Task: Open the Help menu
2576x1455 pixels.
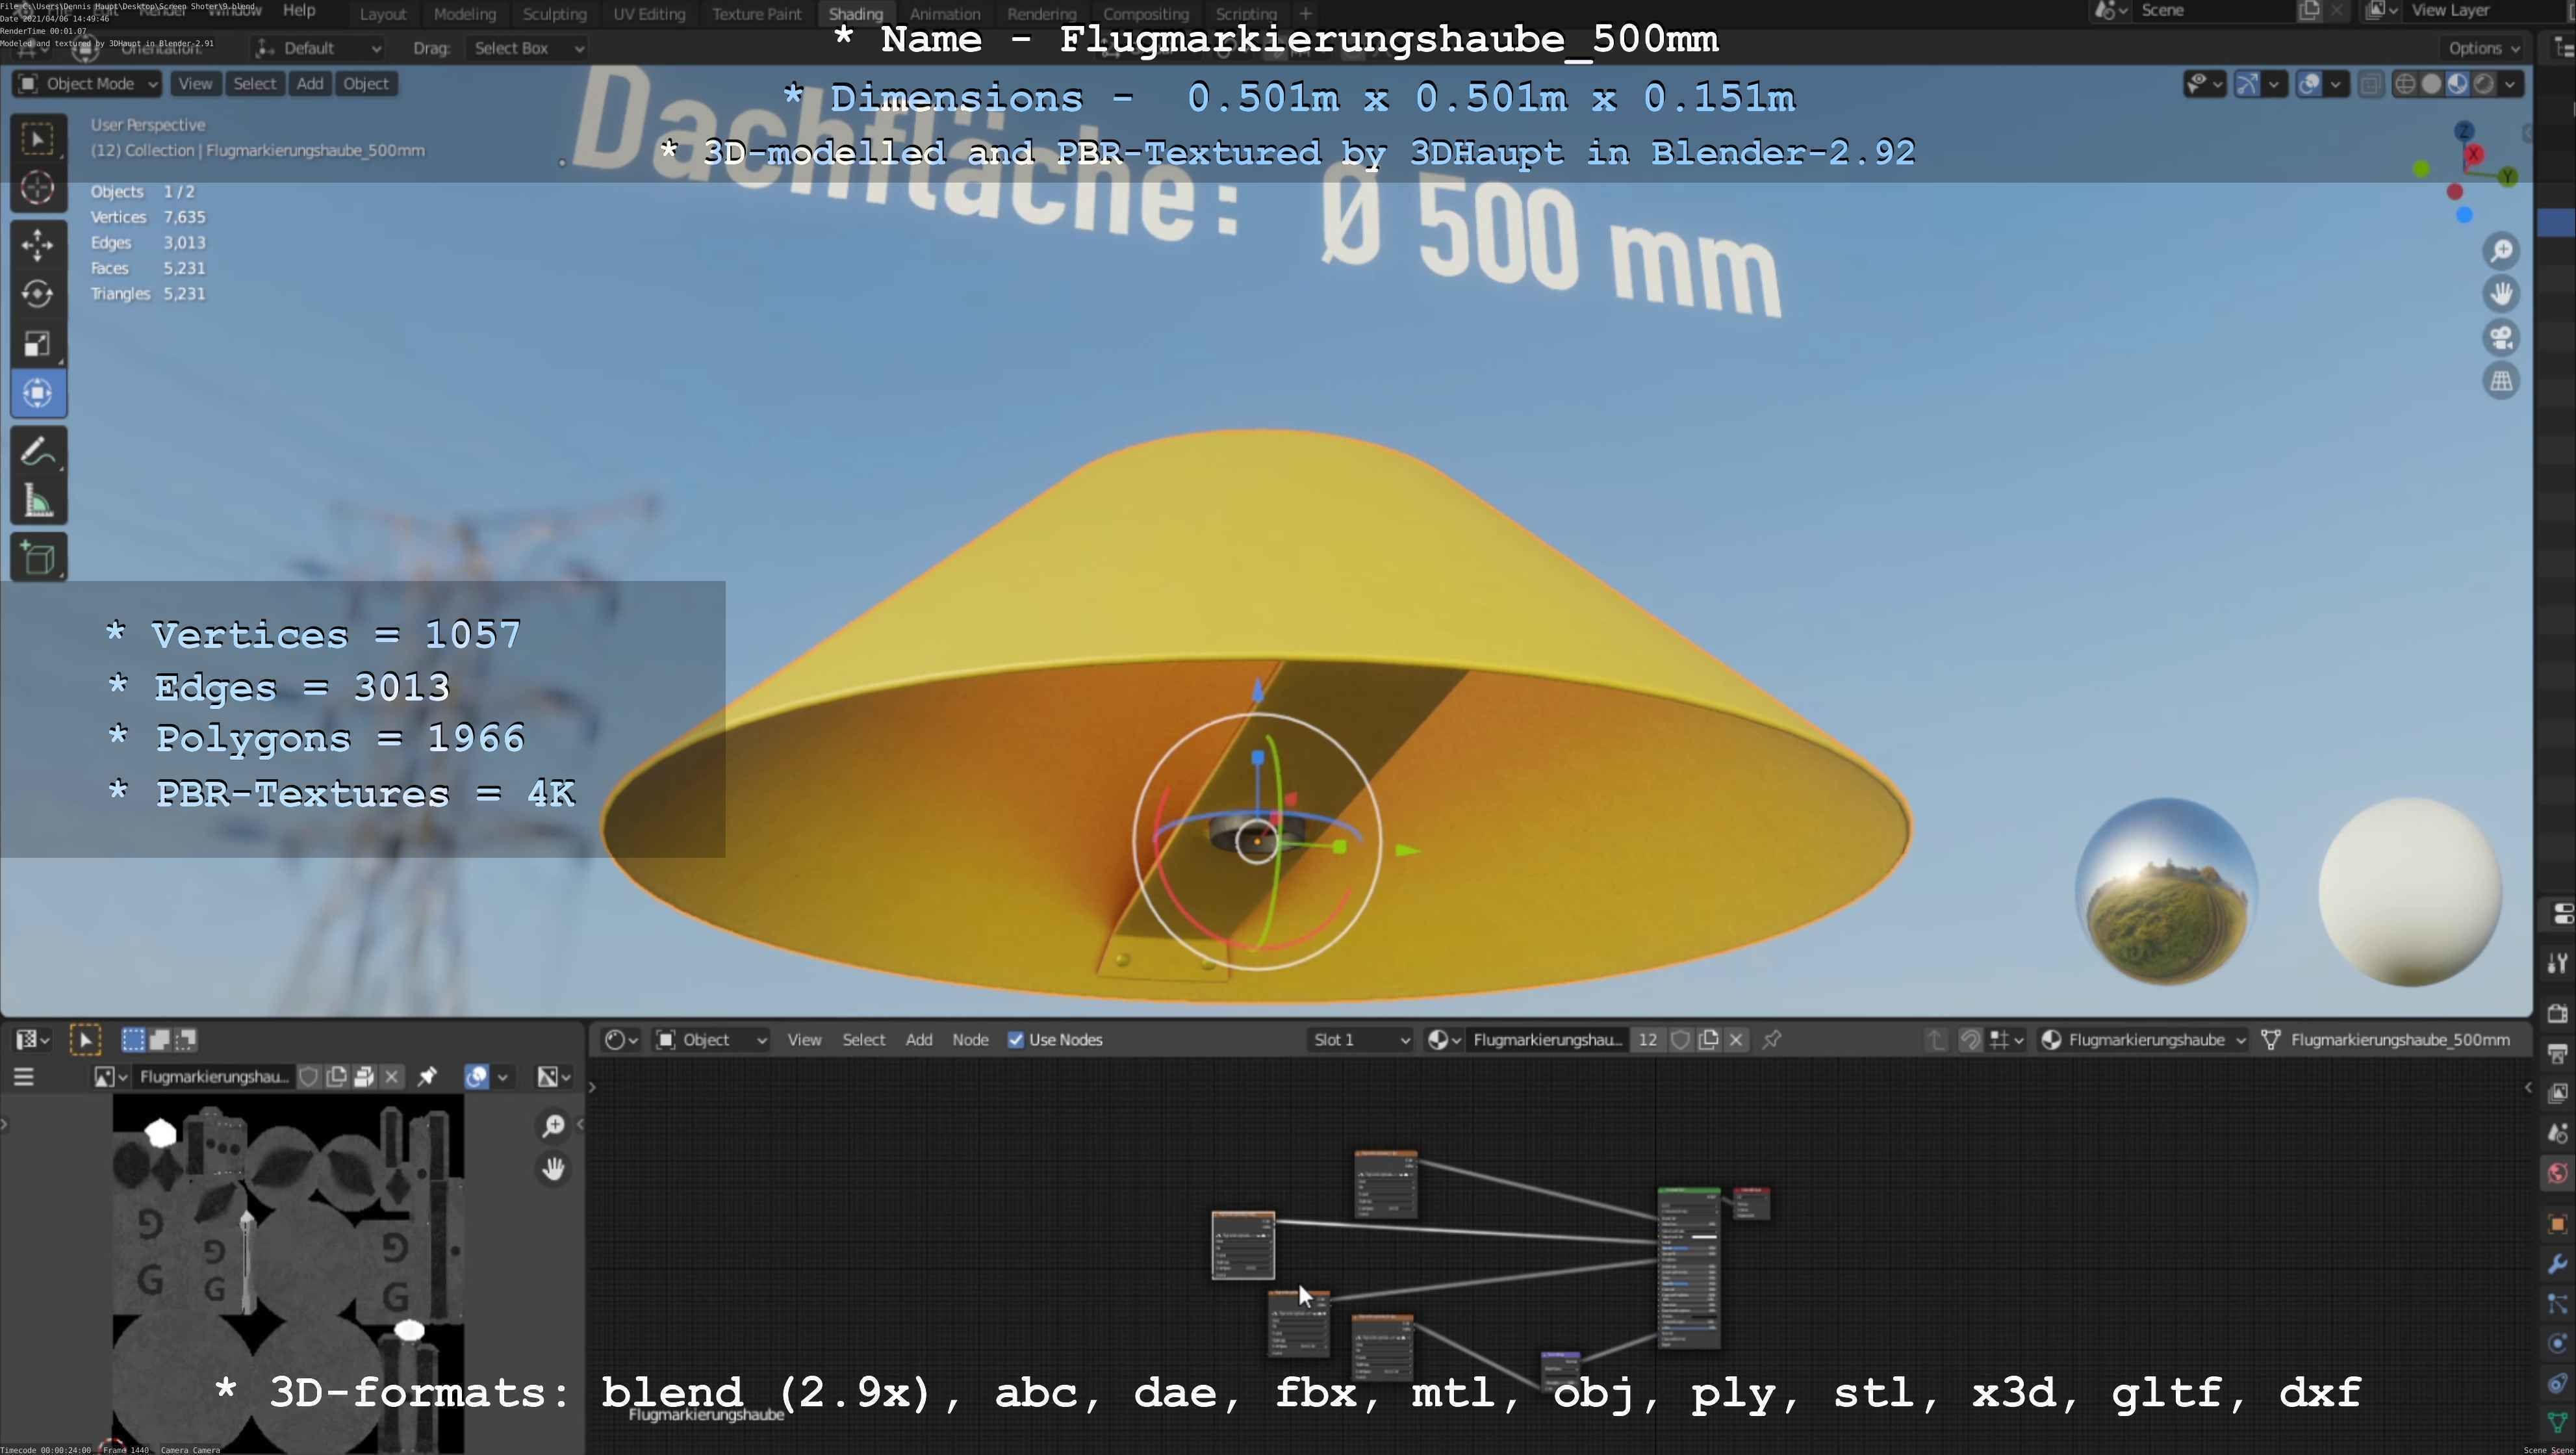Action: 299,11
